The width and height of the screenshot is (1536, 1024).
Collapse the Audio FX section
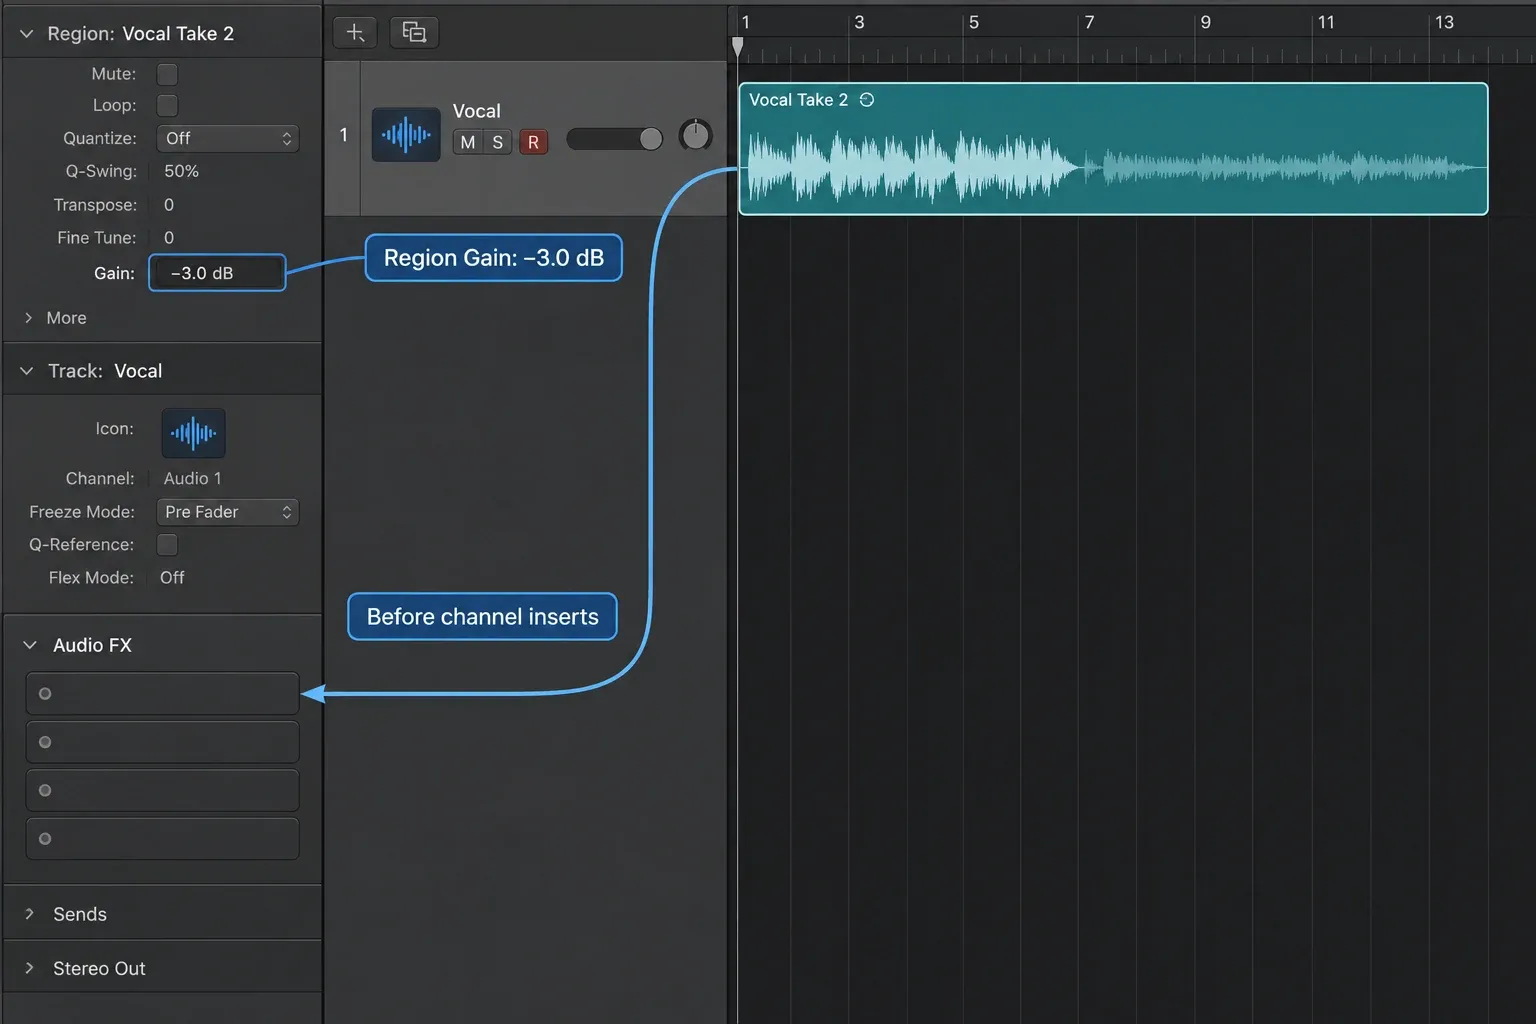point(30,645)
